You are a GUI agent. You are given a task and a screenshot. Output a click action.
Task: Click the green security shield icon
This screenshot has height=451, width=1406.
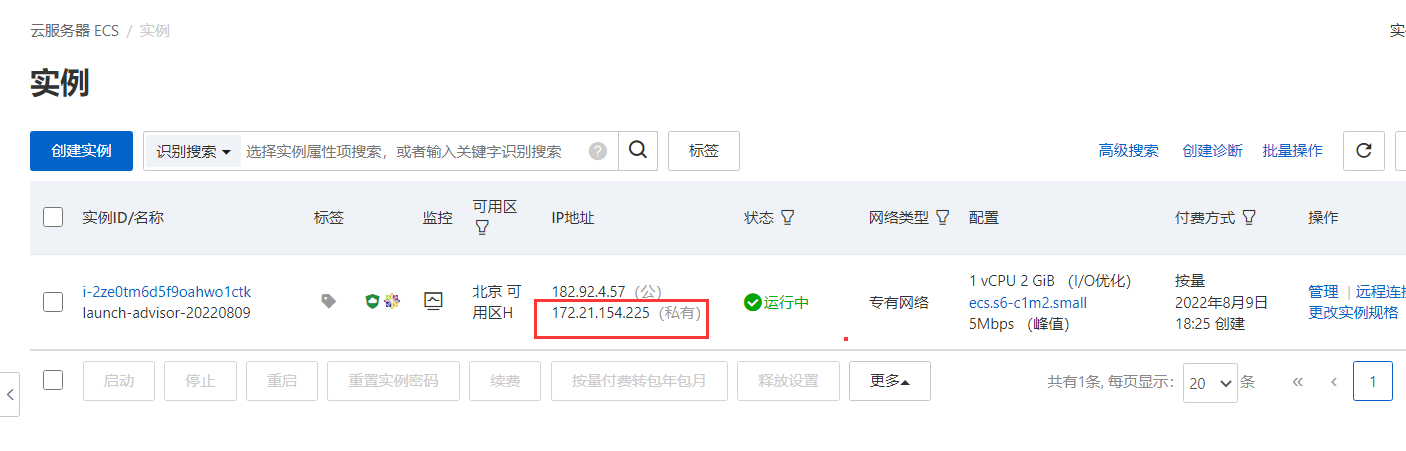tap(372, 301)
